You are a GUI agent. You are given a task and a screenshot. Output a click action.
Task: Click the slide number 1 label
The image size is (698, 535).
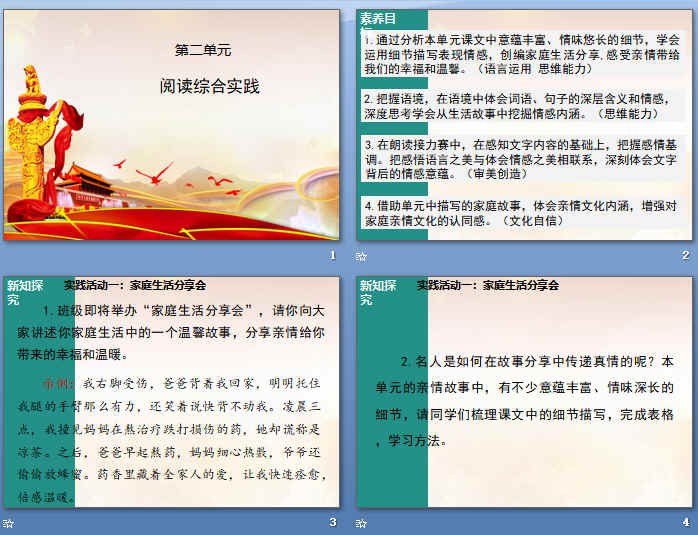pyautogui.click(x=332, y=256)
